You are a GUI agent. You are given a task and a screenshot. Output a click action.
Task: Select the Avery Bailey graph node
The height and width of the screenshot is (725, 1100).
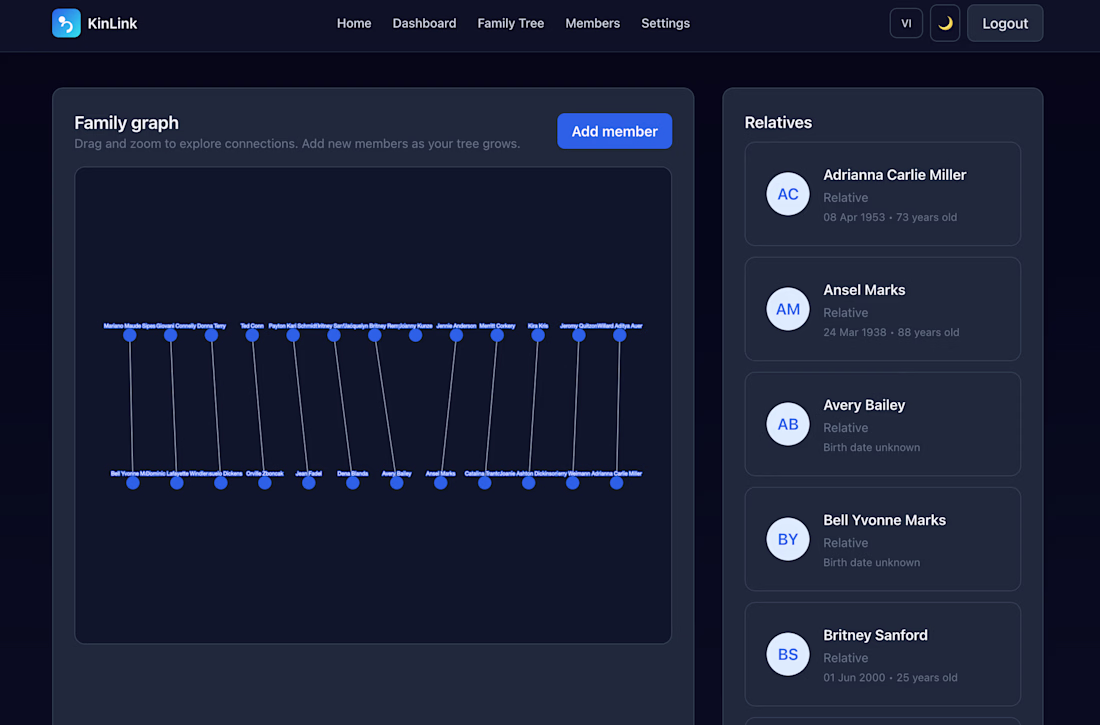[396, 483]
